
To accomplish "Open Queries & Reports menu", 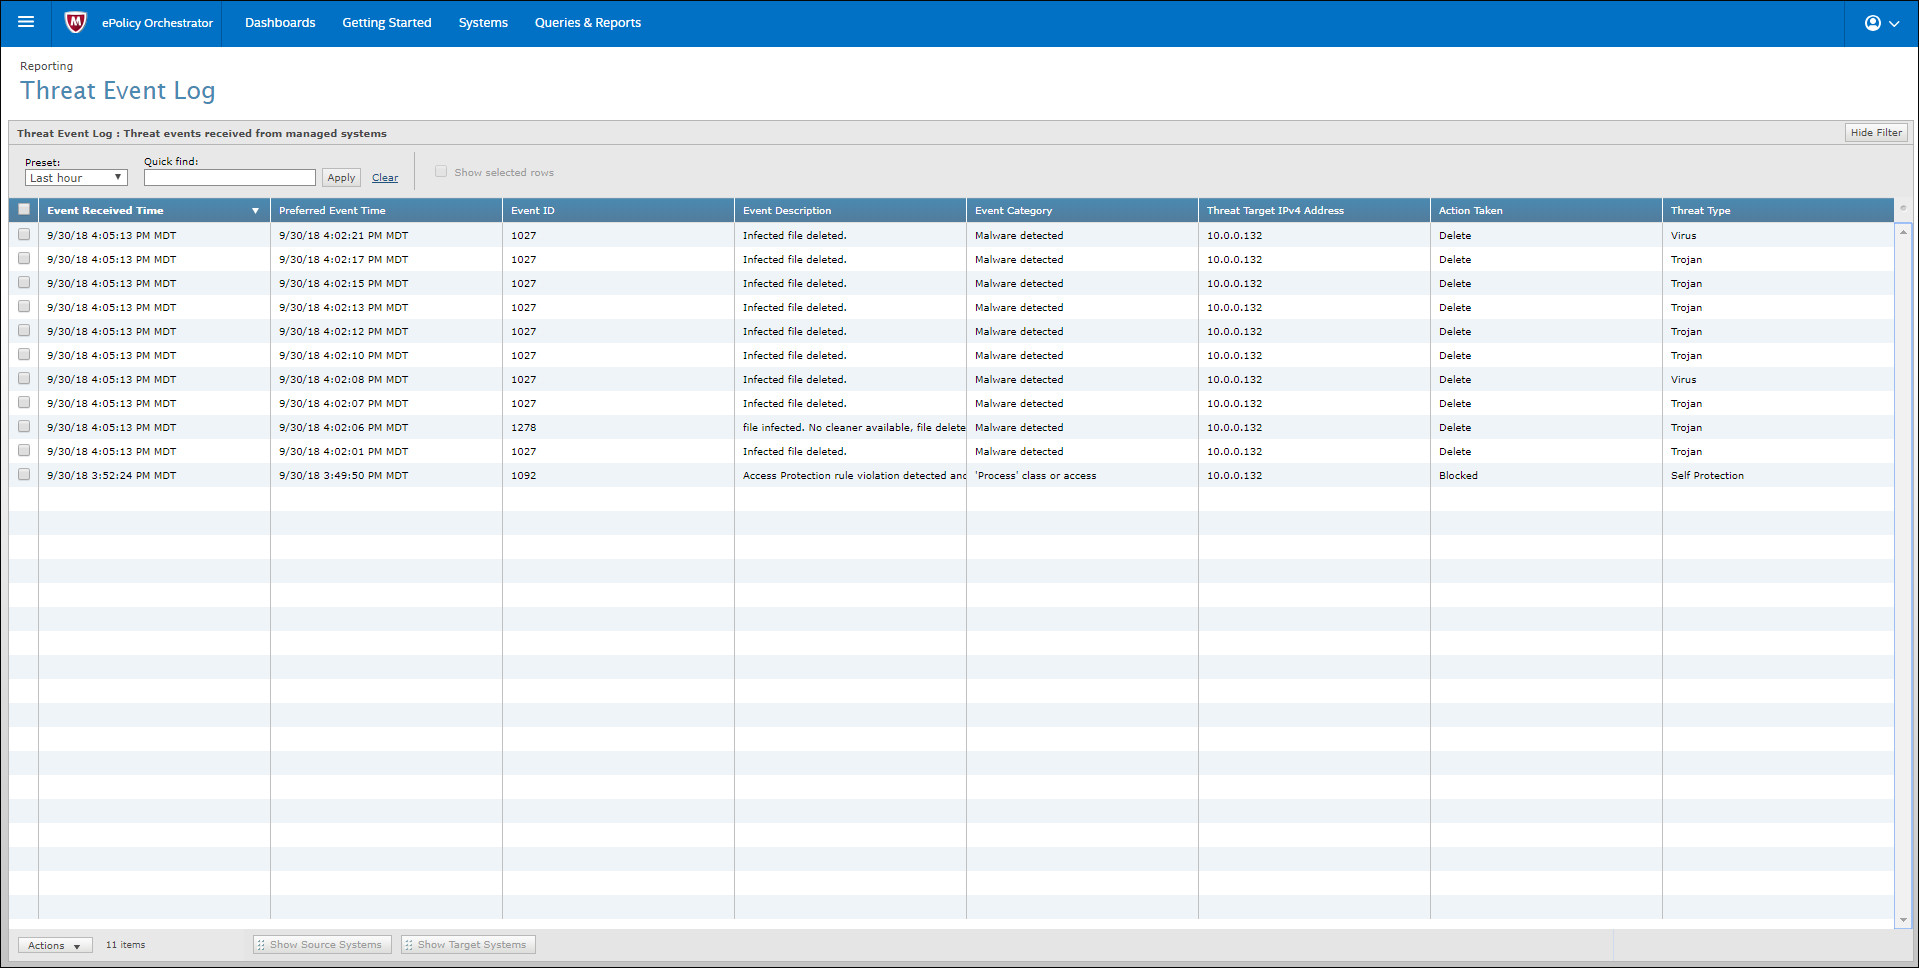I will (588, 23).
